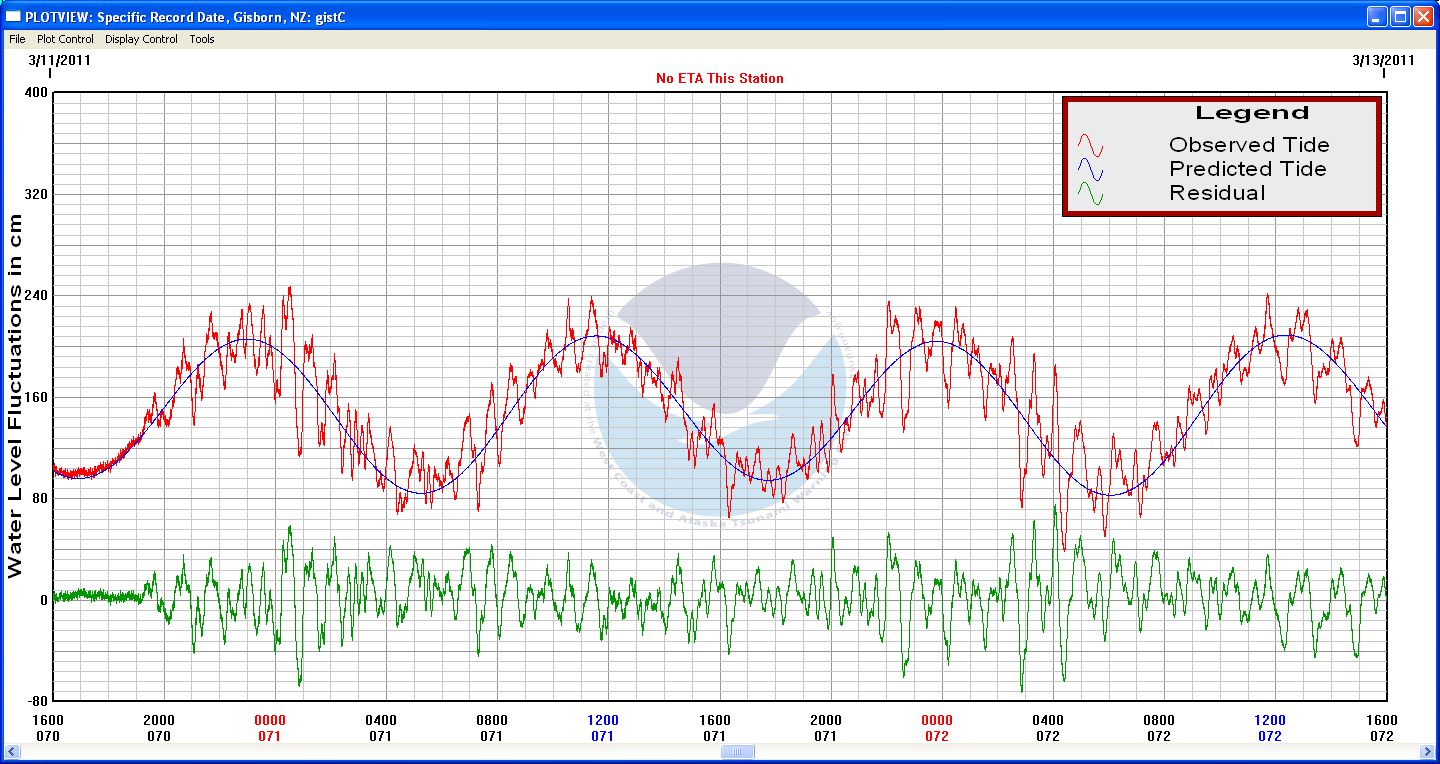Click the 2000 time label above day 070

click(x=159, y=720)
